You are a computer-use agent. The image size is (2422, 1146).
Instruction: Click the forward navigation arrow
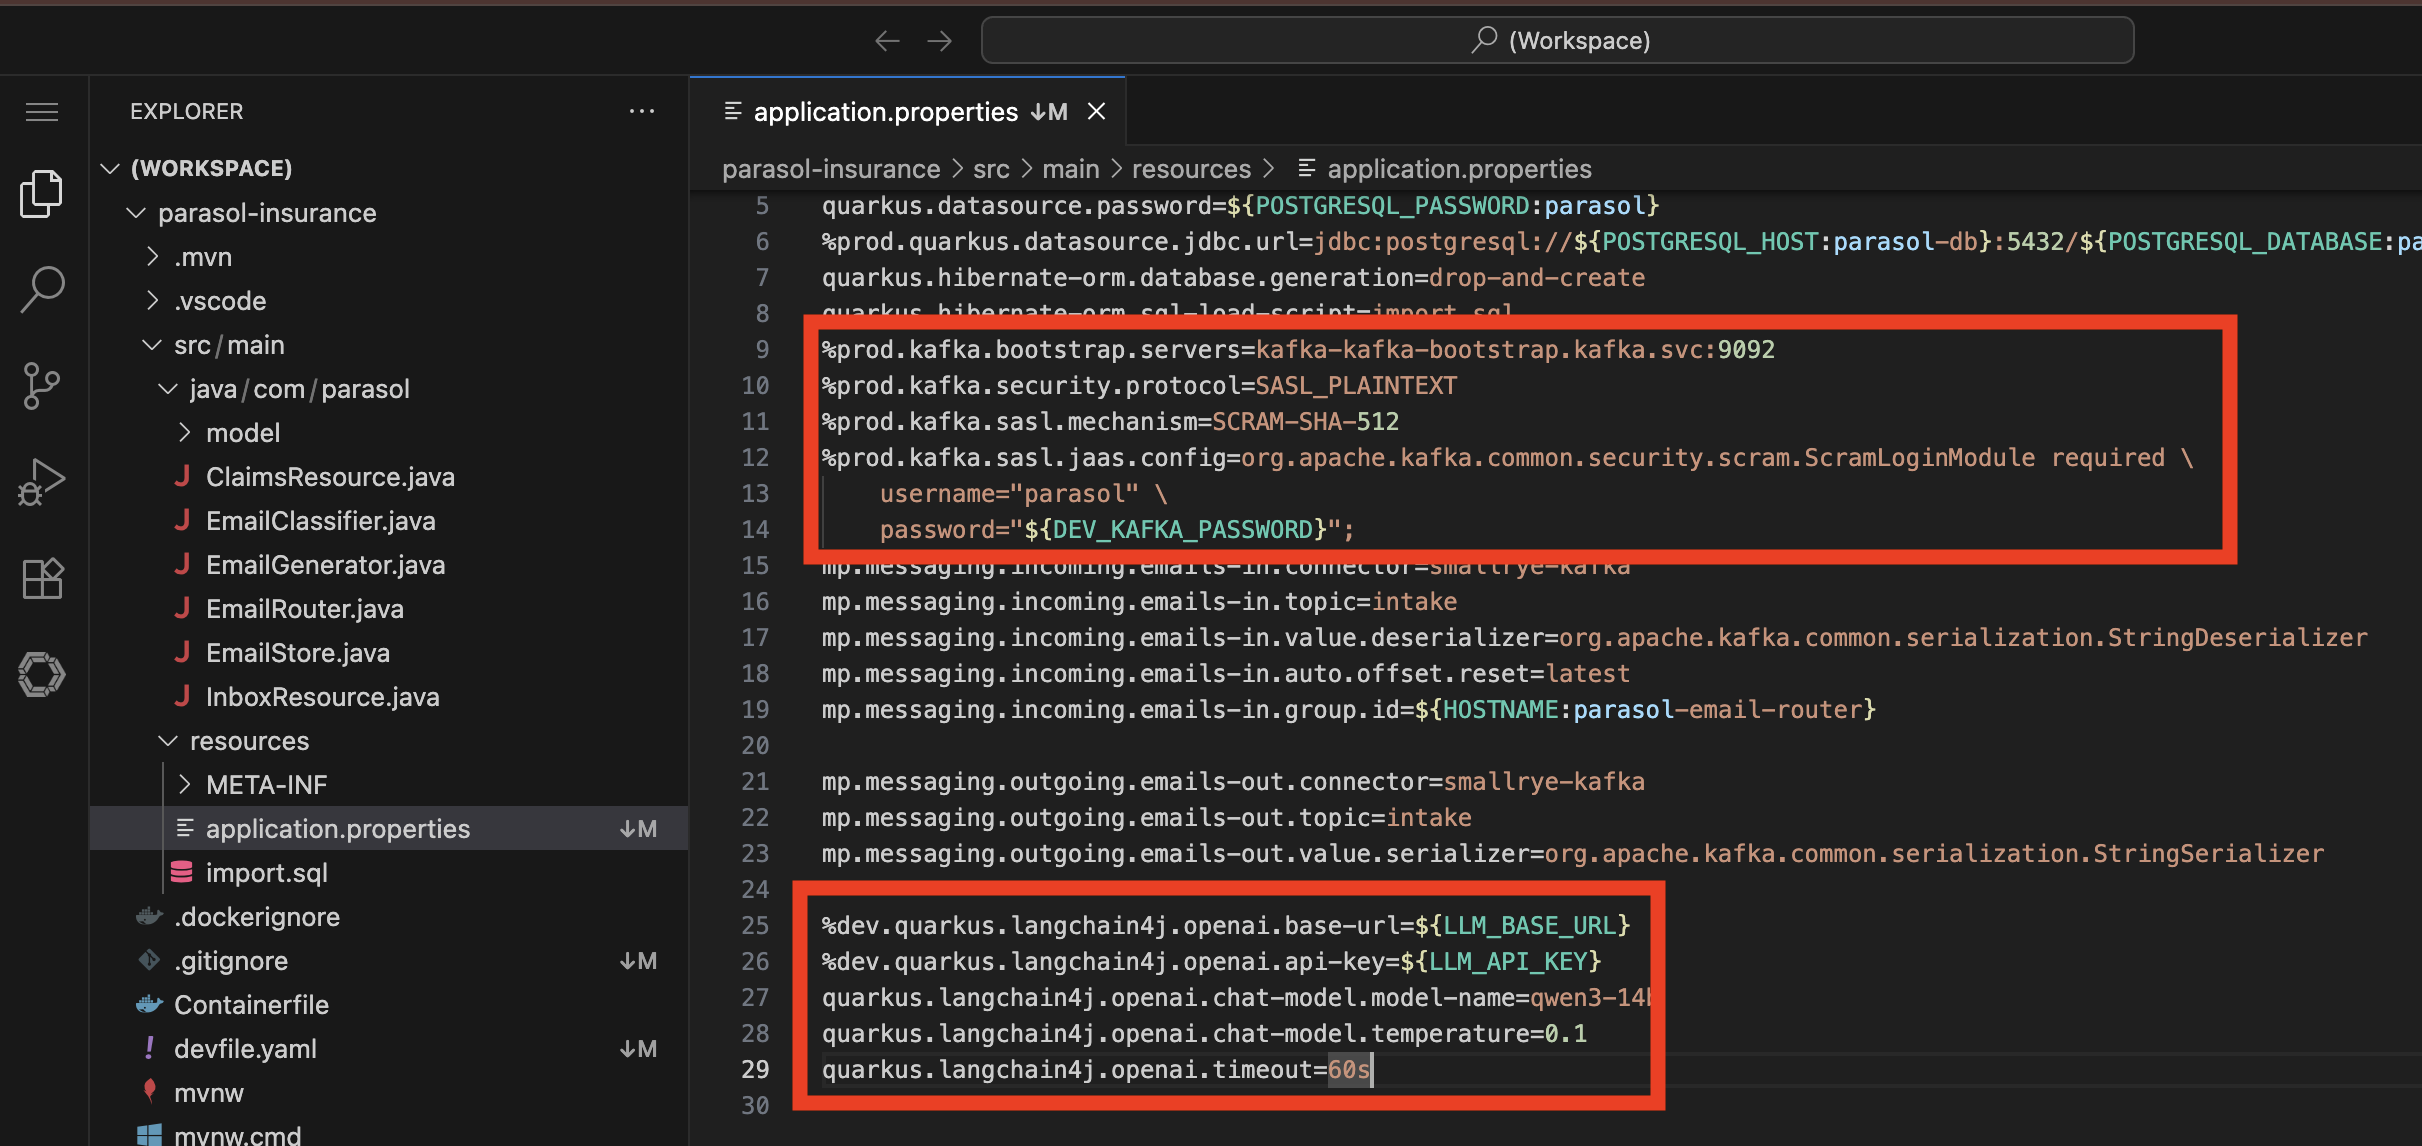[x=938, y=40]
